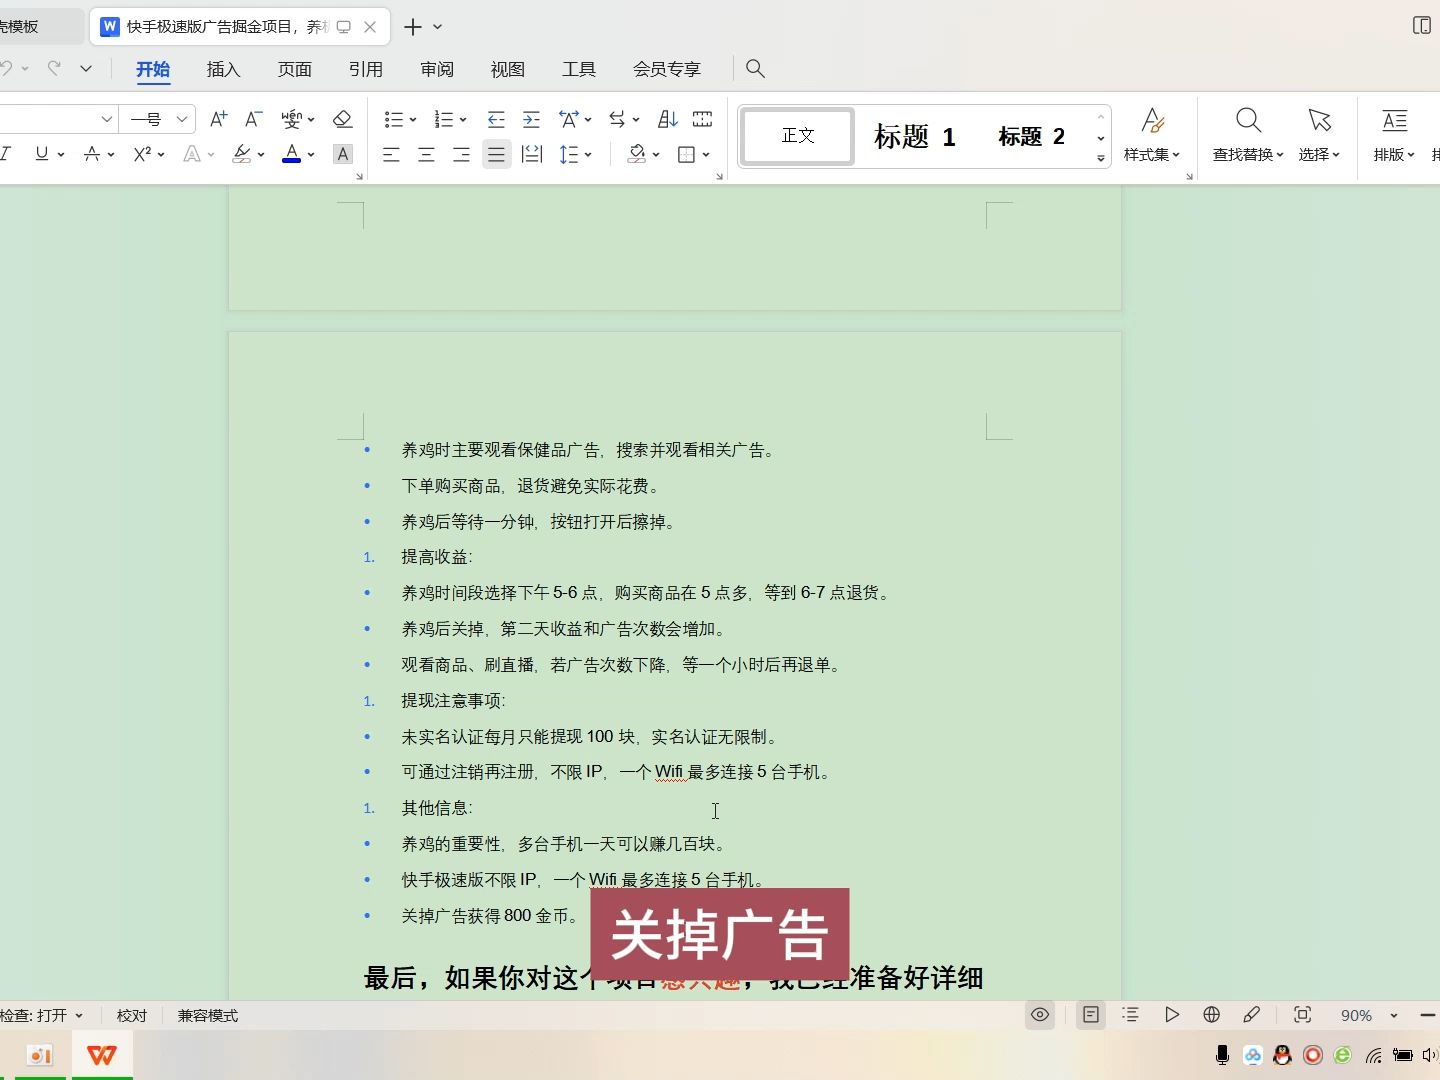Insert a numbered list
This screenshot has width=1440, height=1080.
(444, 119)
